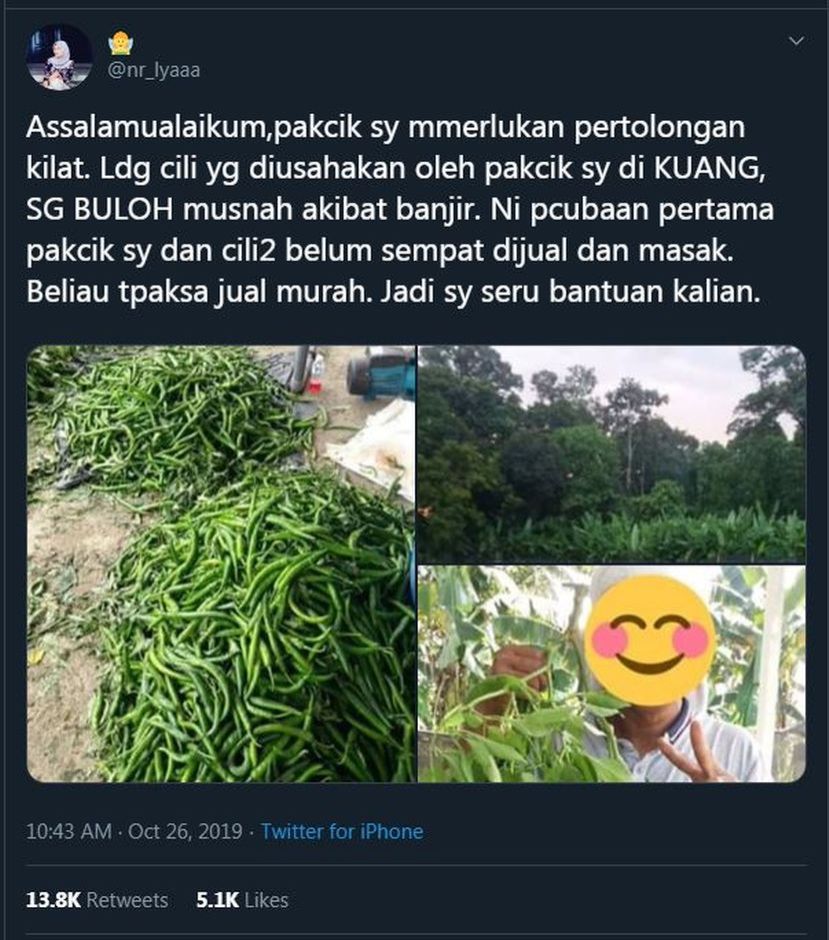
Task: Open the tweet options chevron menu
Action: (x=796, y=41)
